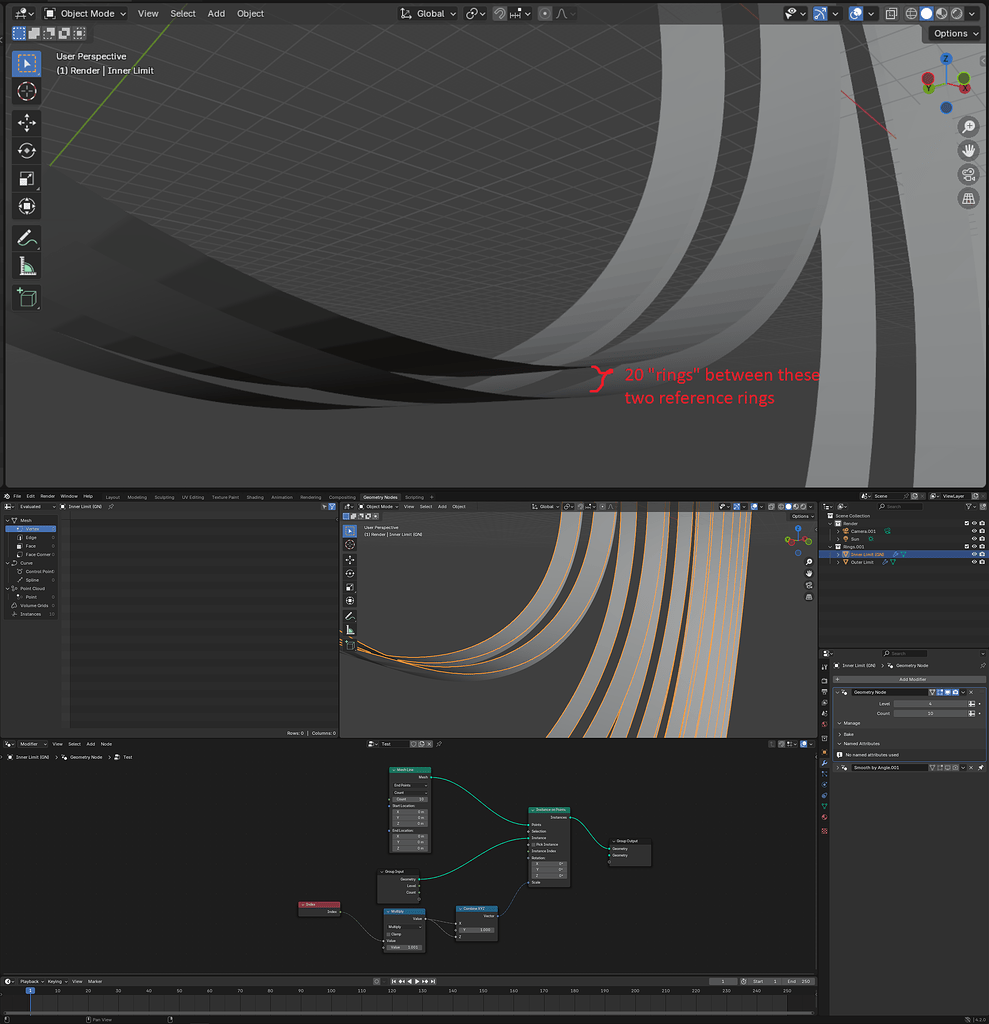Viewport: 989px width, 1024px height.
Task: Select Edge domain in spreadsheet
Action: 31,537
